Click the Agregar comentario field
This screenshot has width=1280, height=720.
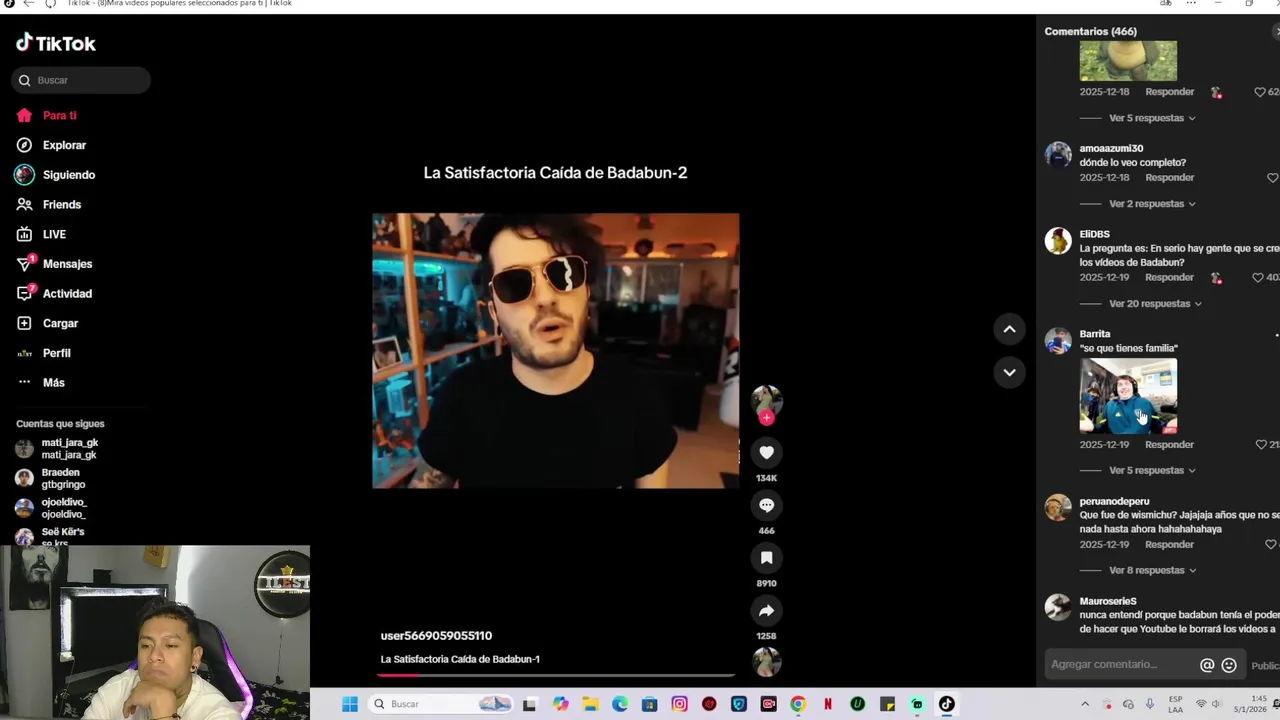(1122, 665)
